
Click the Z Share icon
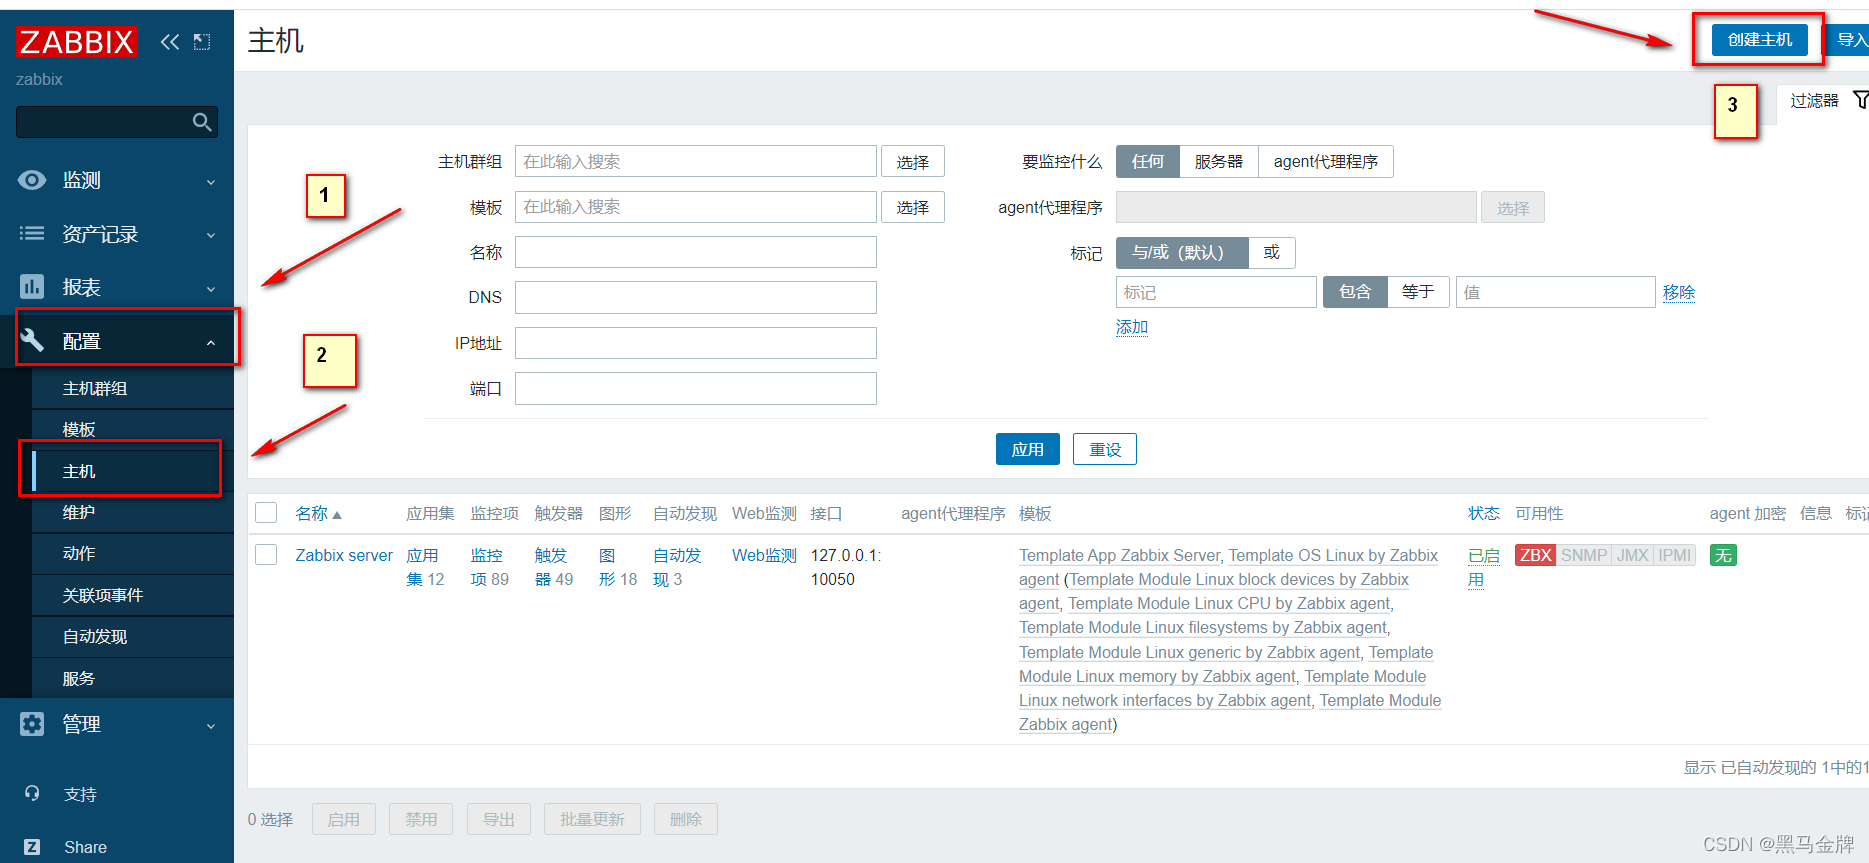(32, 847)
